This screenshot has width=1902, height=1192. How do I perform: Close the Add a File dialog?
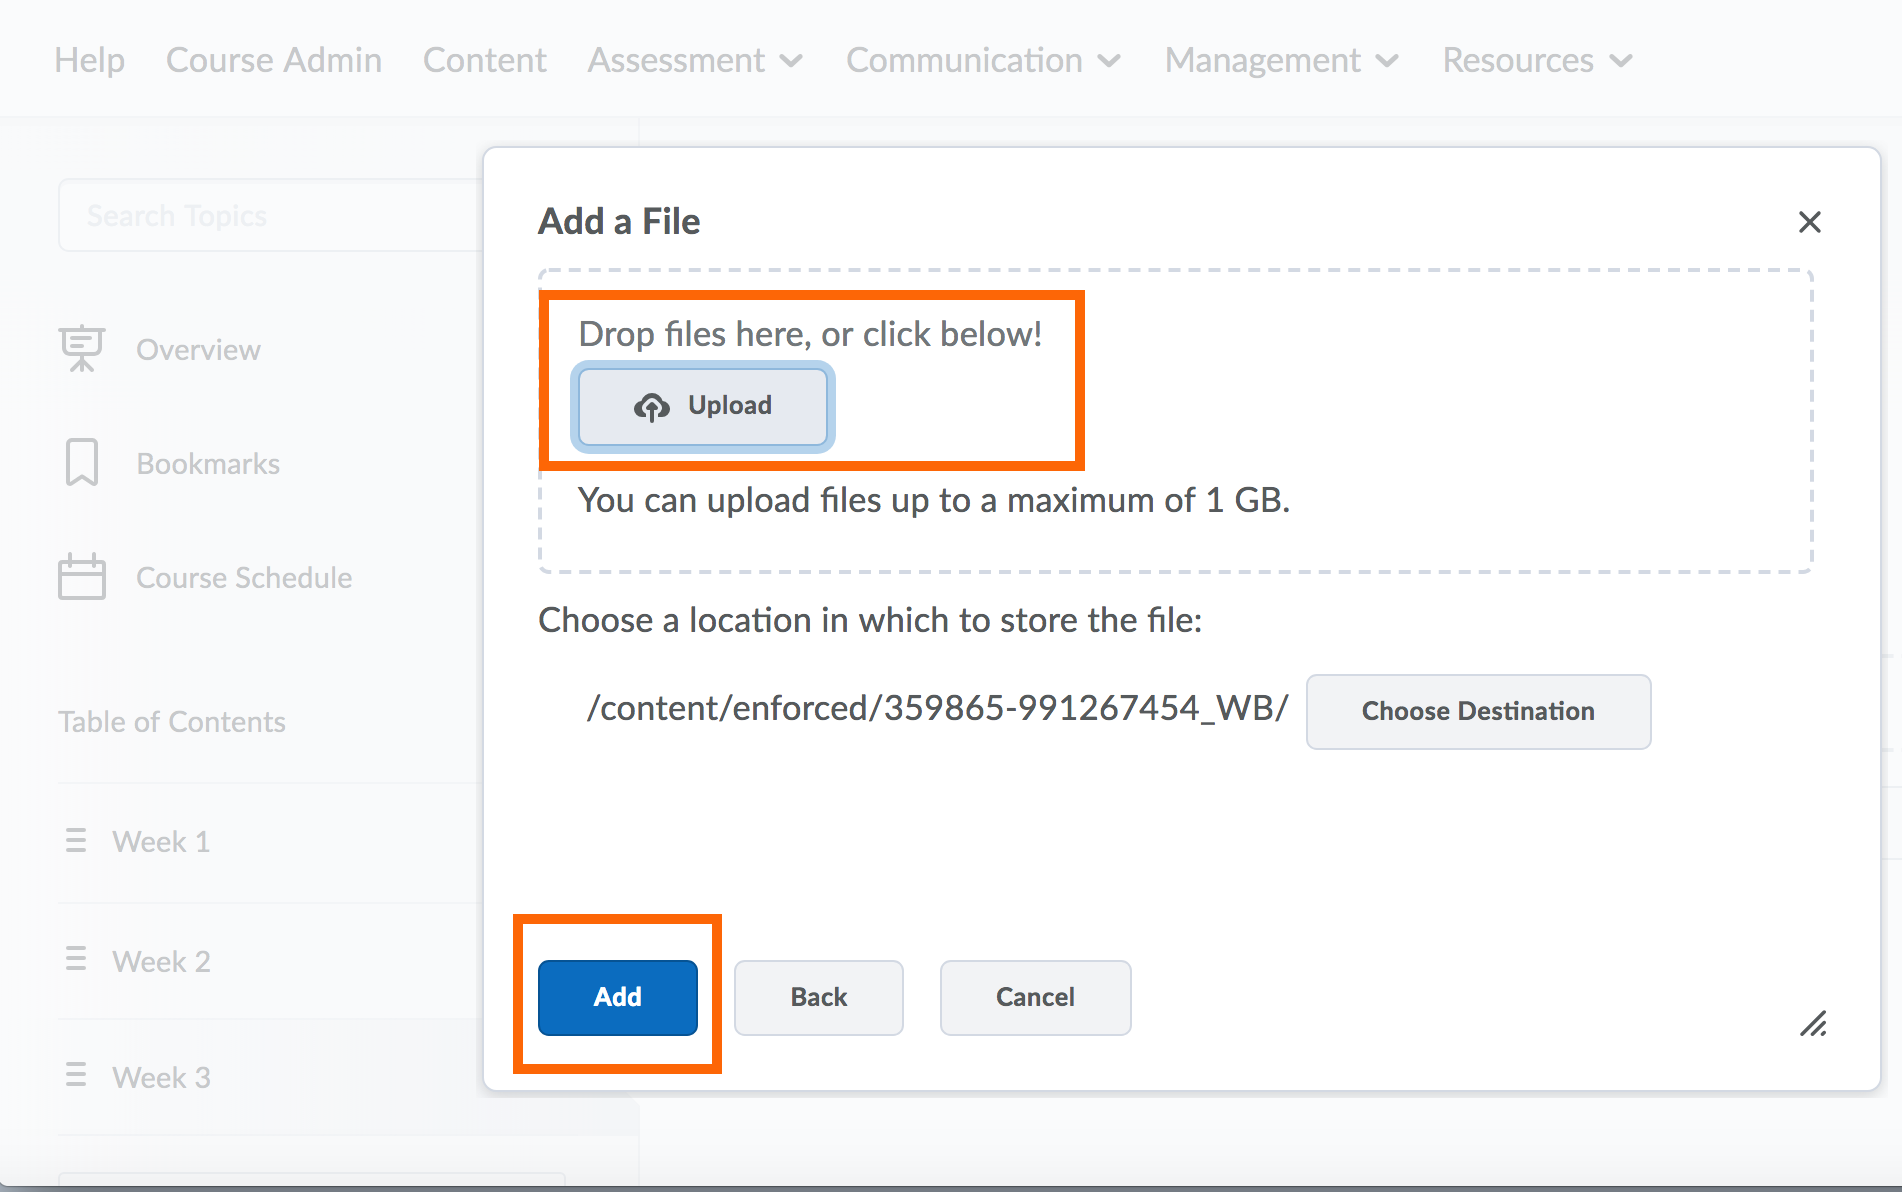(x=1809, y=222)
